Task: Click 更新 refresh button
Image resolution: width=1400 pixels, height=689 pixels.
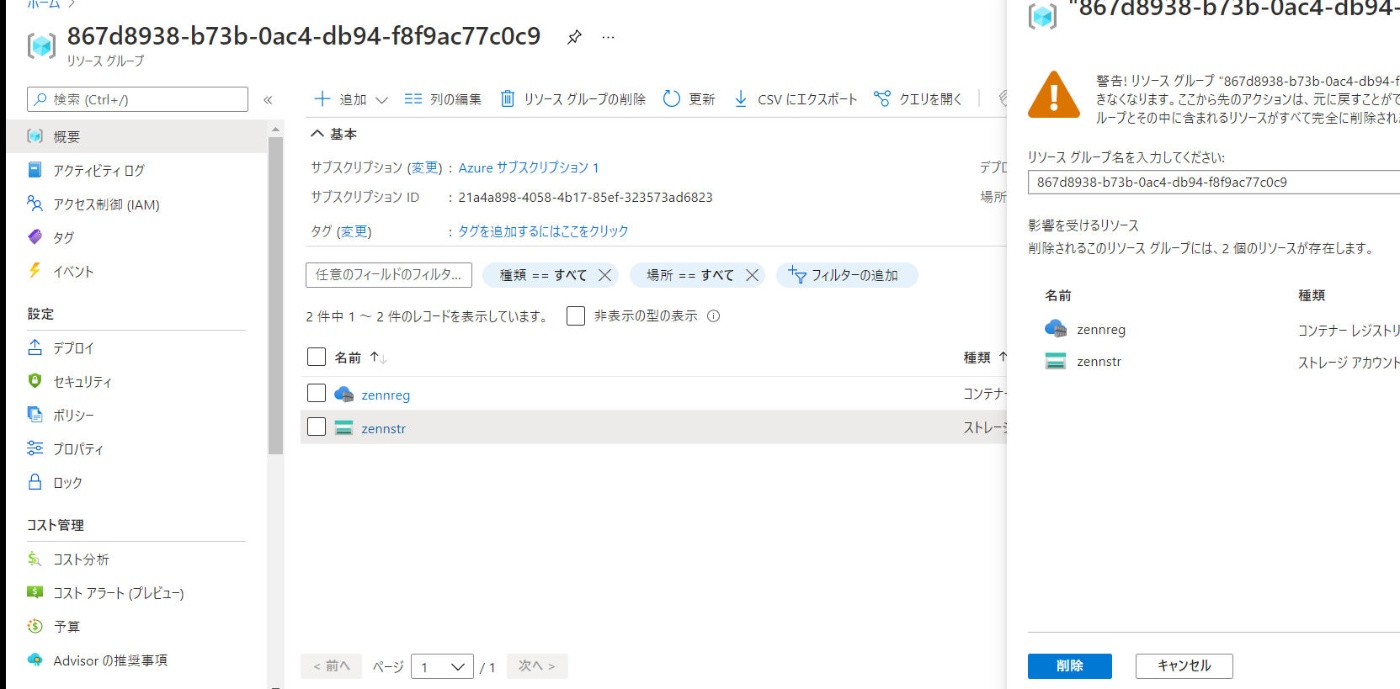Action: (x=689, y=99)
